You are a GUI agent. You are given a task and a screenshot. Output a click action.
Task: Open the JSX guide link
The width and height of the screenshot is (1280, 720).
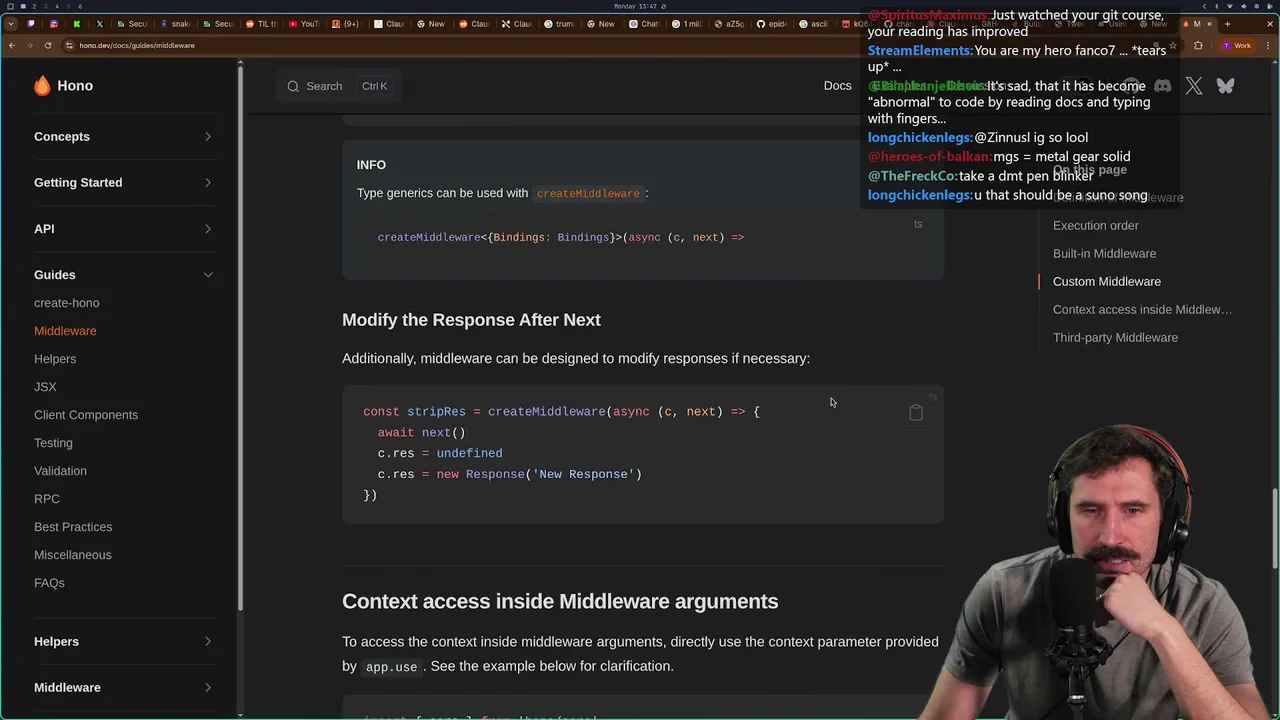pyautogui.click(x=45, y=387)
